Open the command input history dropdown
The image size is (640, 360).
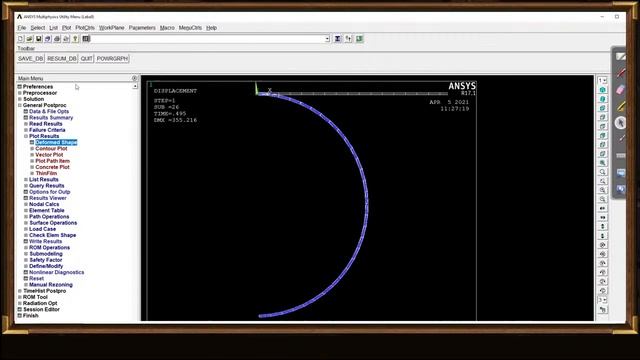(x=327, y=39)
